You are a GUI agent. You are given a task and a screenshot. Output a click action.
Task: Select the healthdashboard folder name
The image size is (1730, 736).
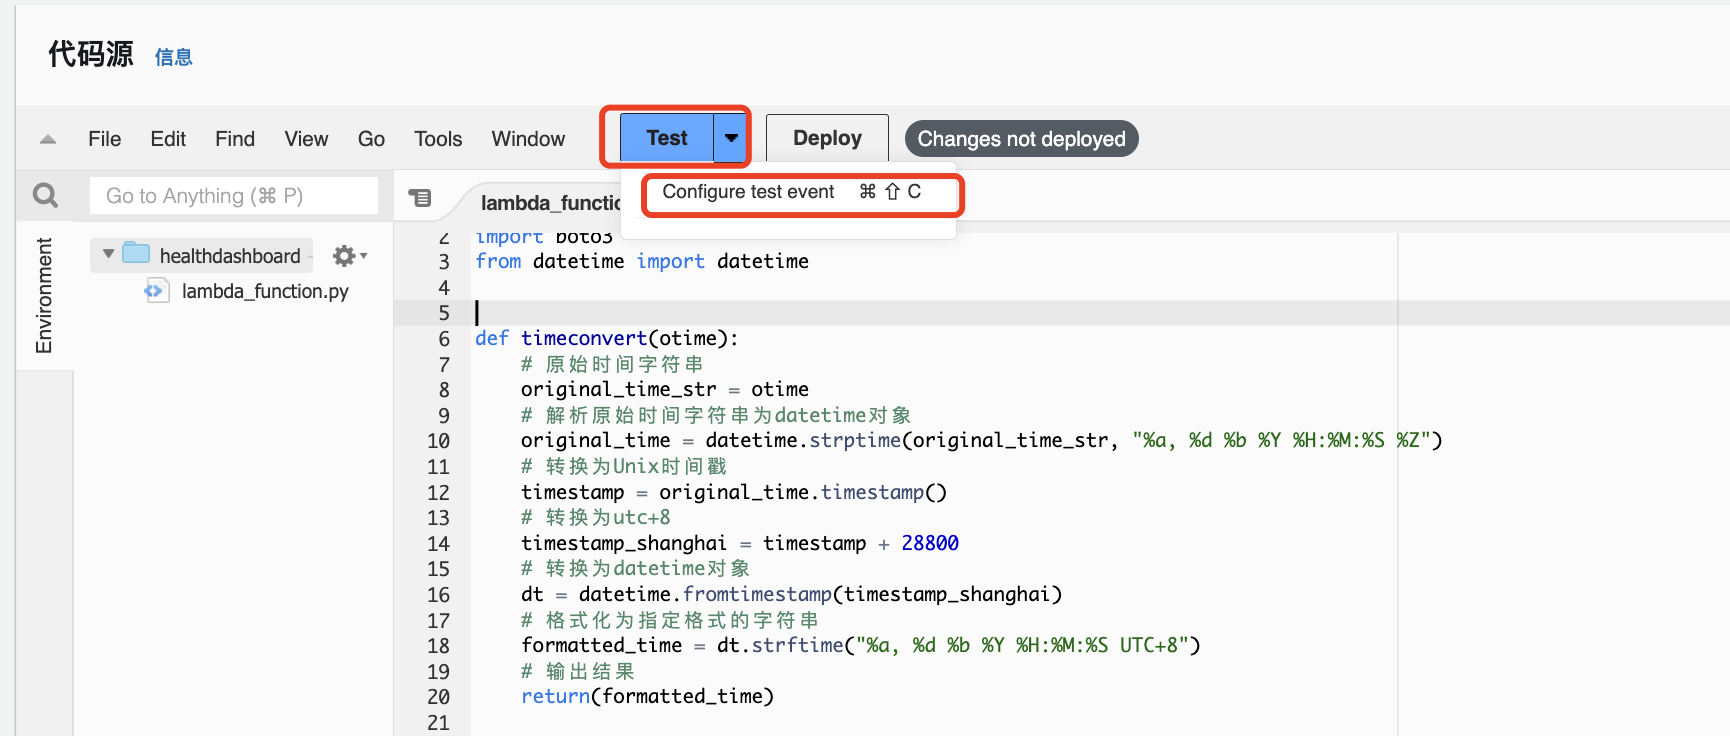(230, 256)
